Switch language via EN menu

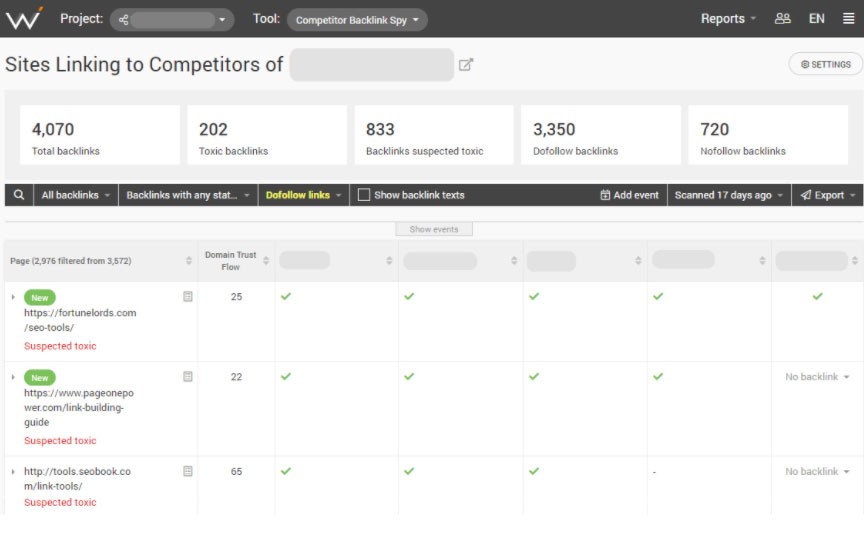pos(817,19)
